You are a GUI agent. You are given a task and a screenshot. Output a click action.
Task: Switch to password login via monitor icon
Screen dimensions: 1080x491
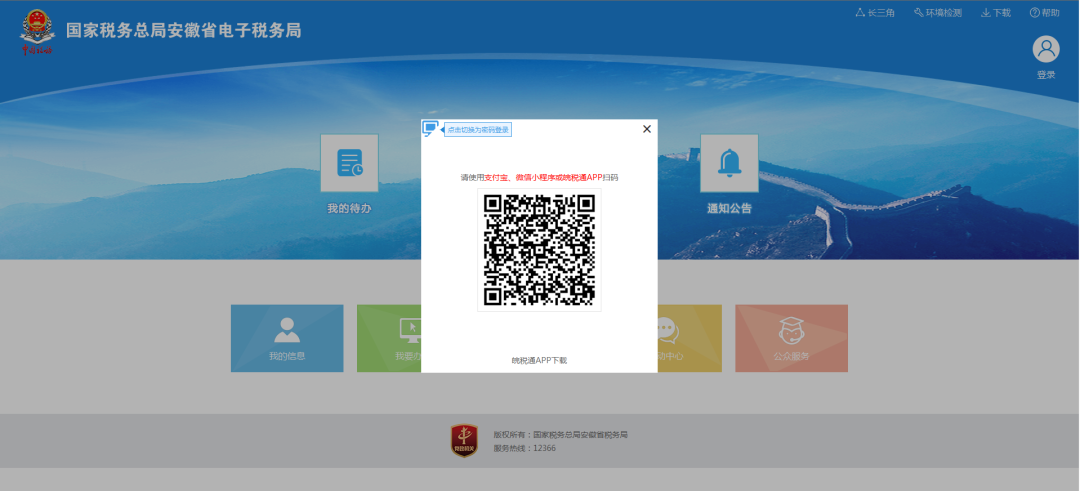430,129
